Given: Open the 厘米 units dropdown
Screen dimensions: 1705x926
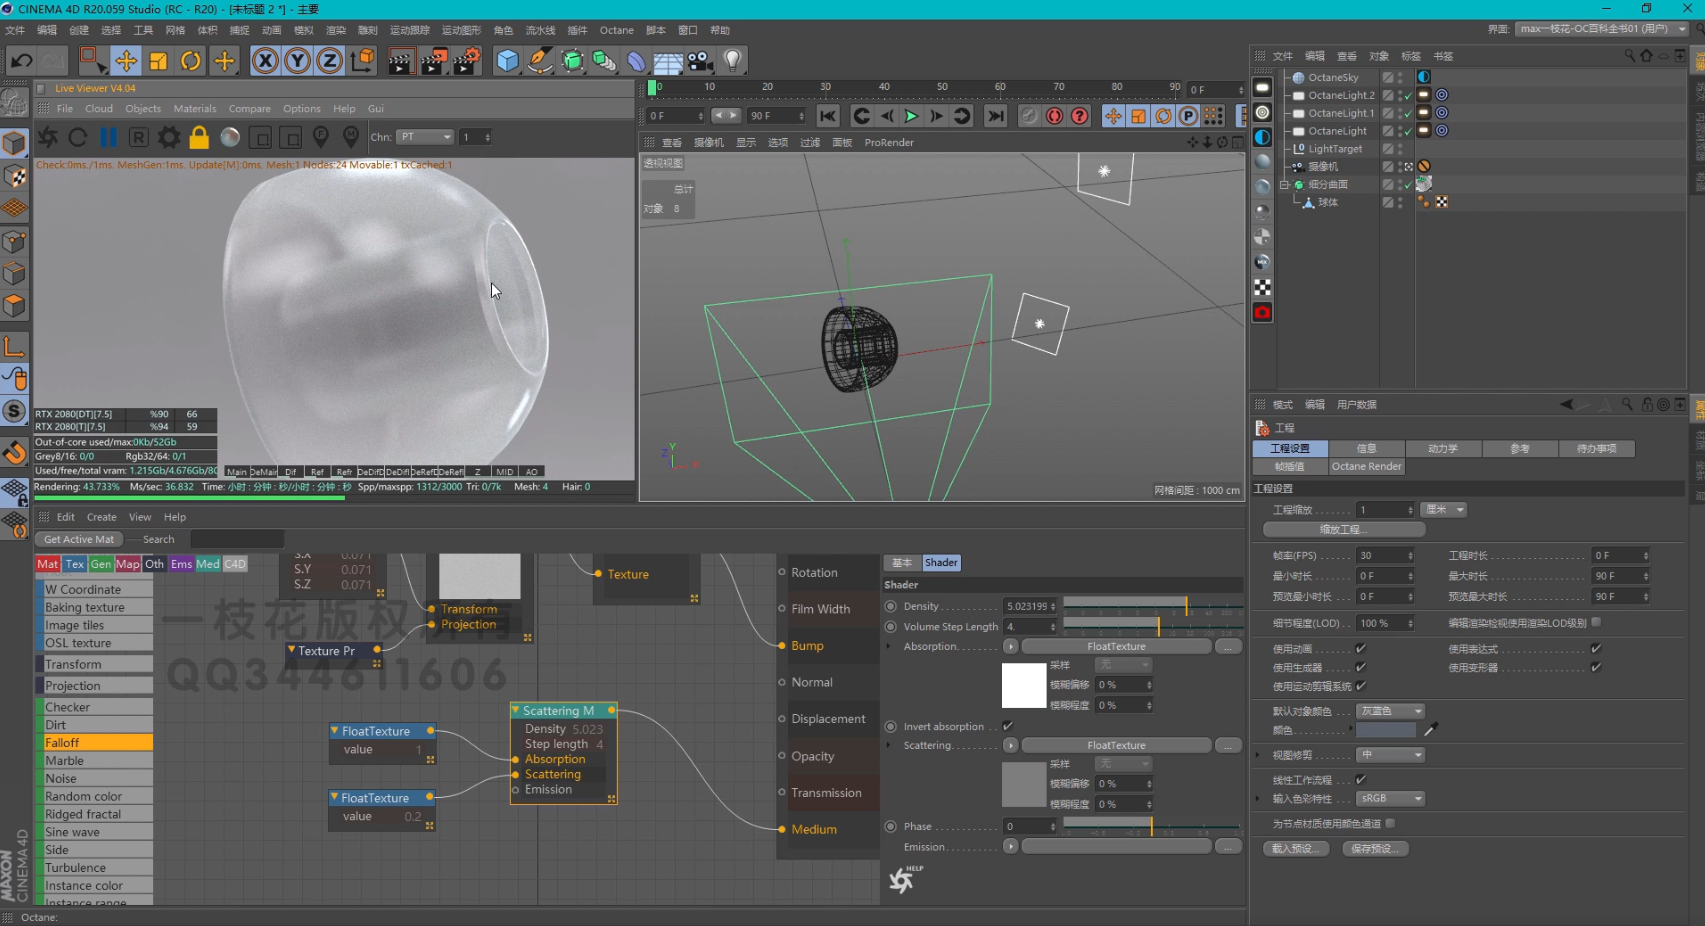Looking at the screenshot, I should (1444, 510).
